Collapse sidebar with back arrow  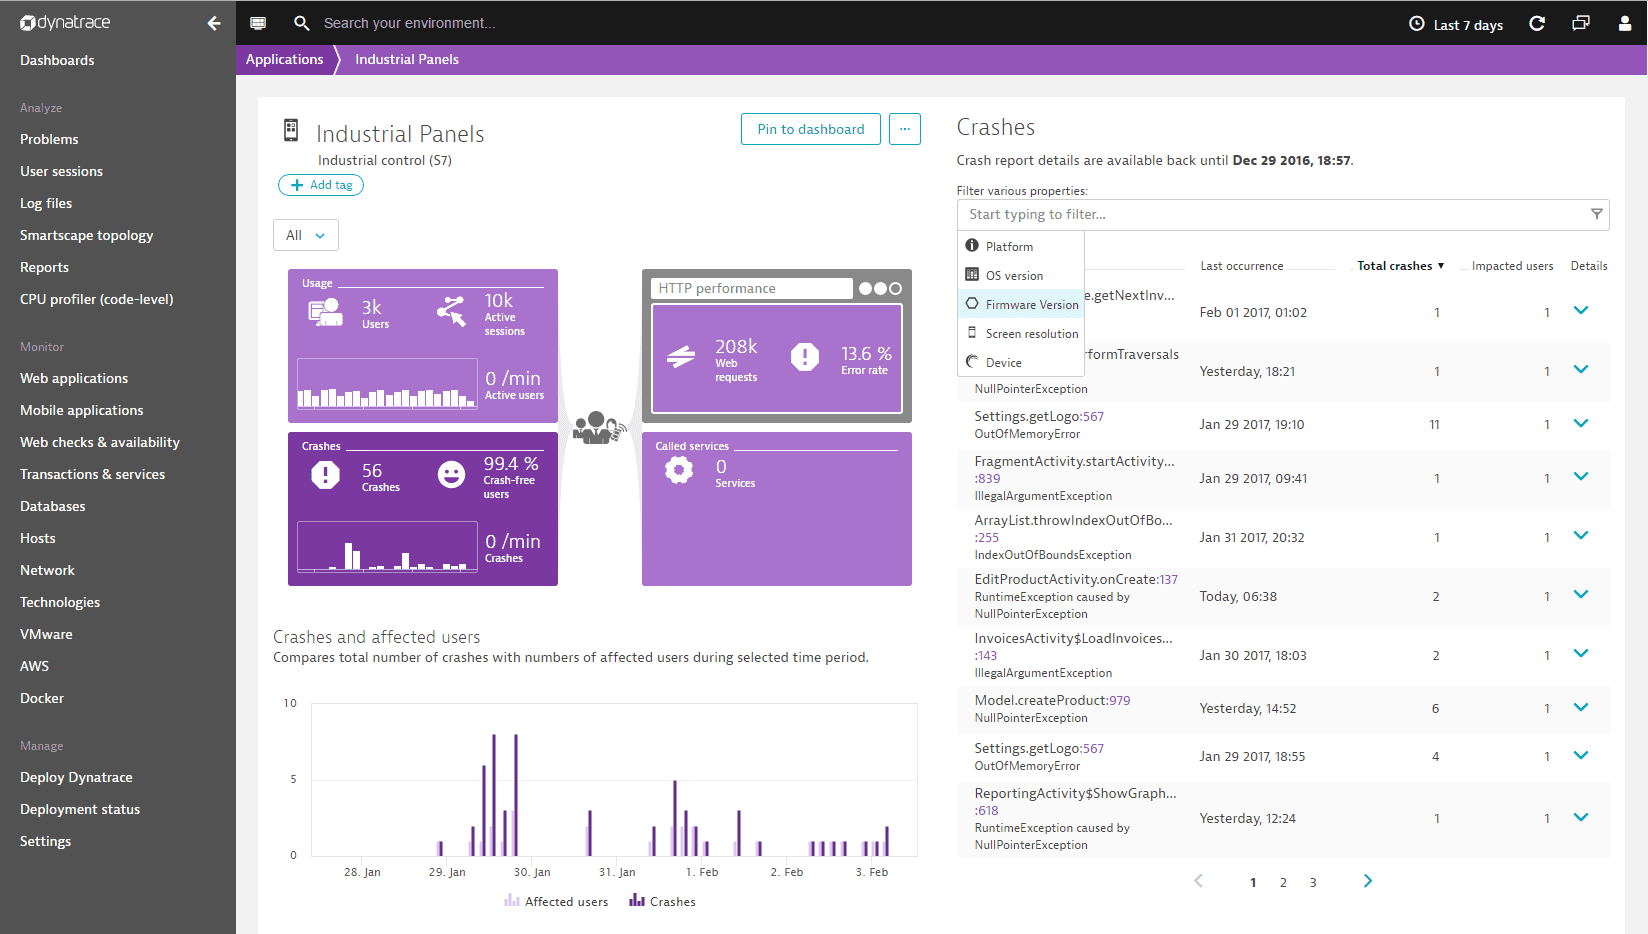click(x=214, y=23)
